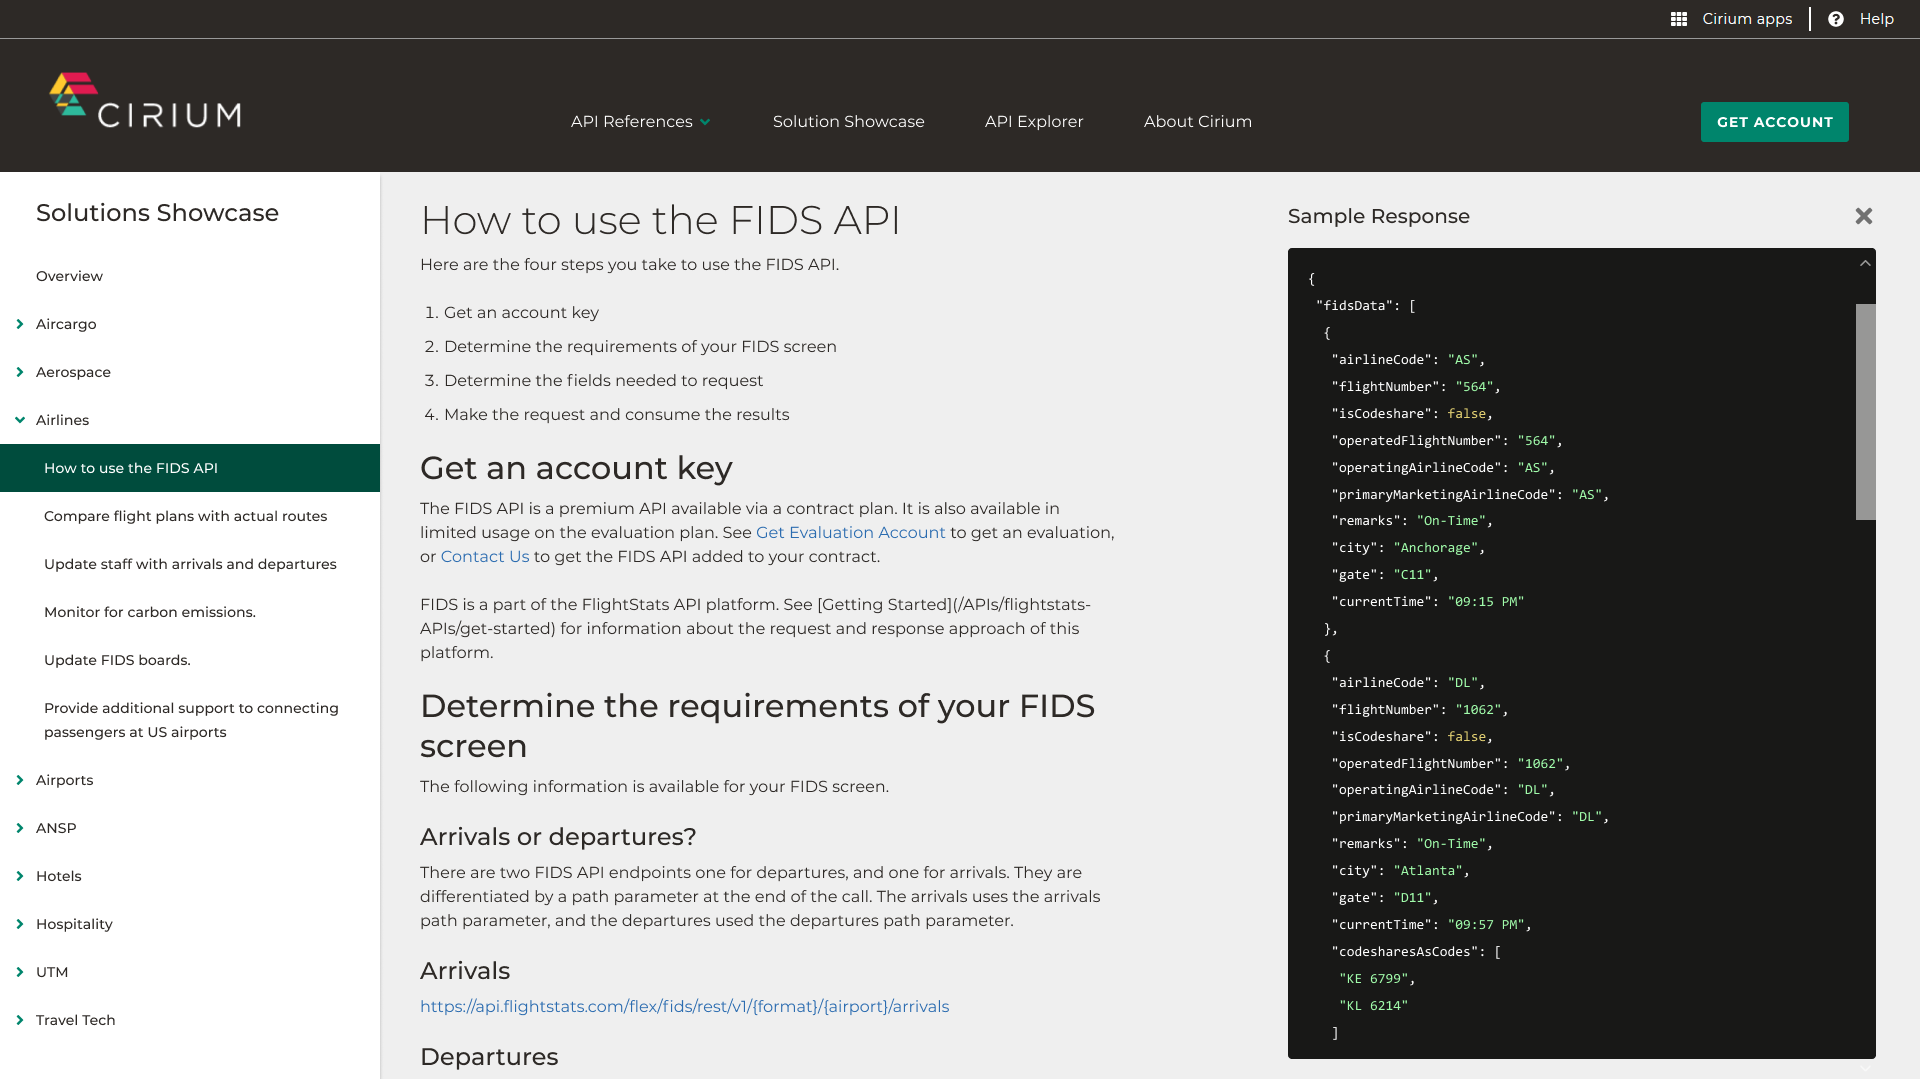Screen dimensions: 1920x1079
Task: Click the ANSP label
Action: pos(56,828)
